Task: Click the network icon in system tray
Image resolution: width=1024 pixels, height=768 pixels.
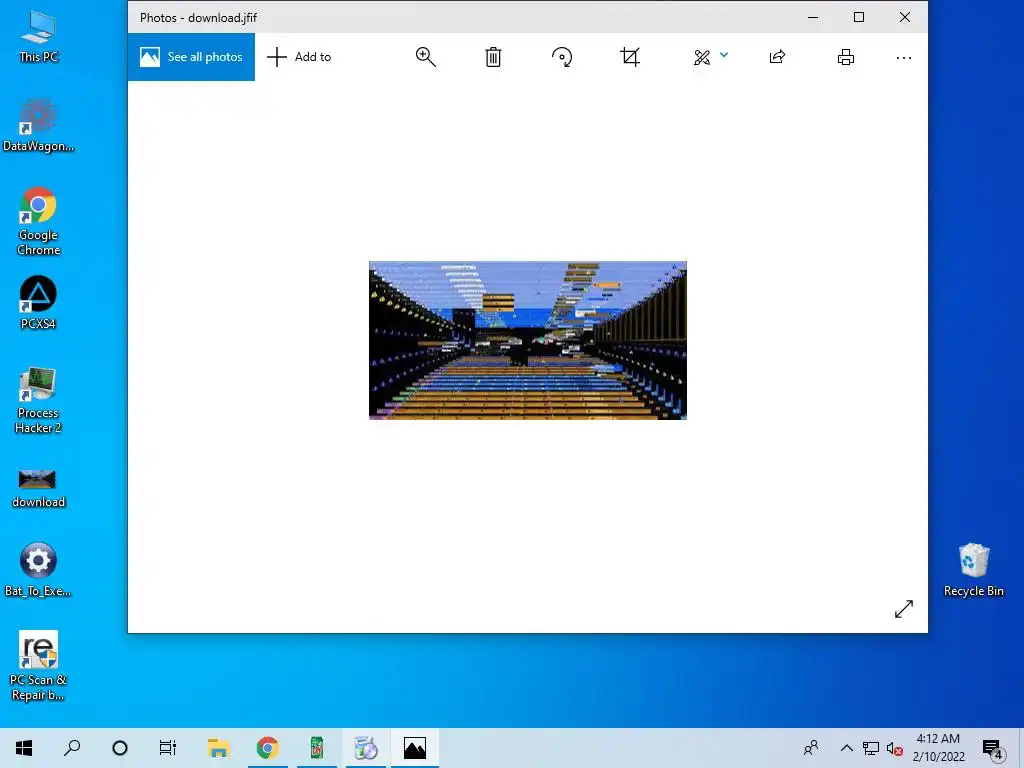Action: pos(871,748)
